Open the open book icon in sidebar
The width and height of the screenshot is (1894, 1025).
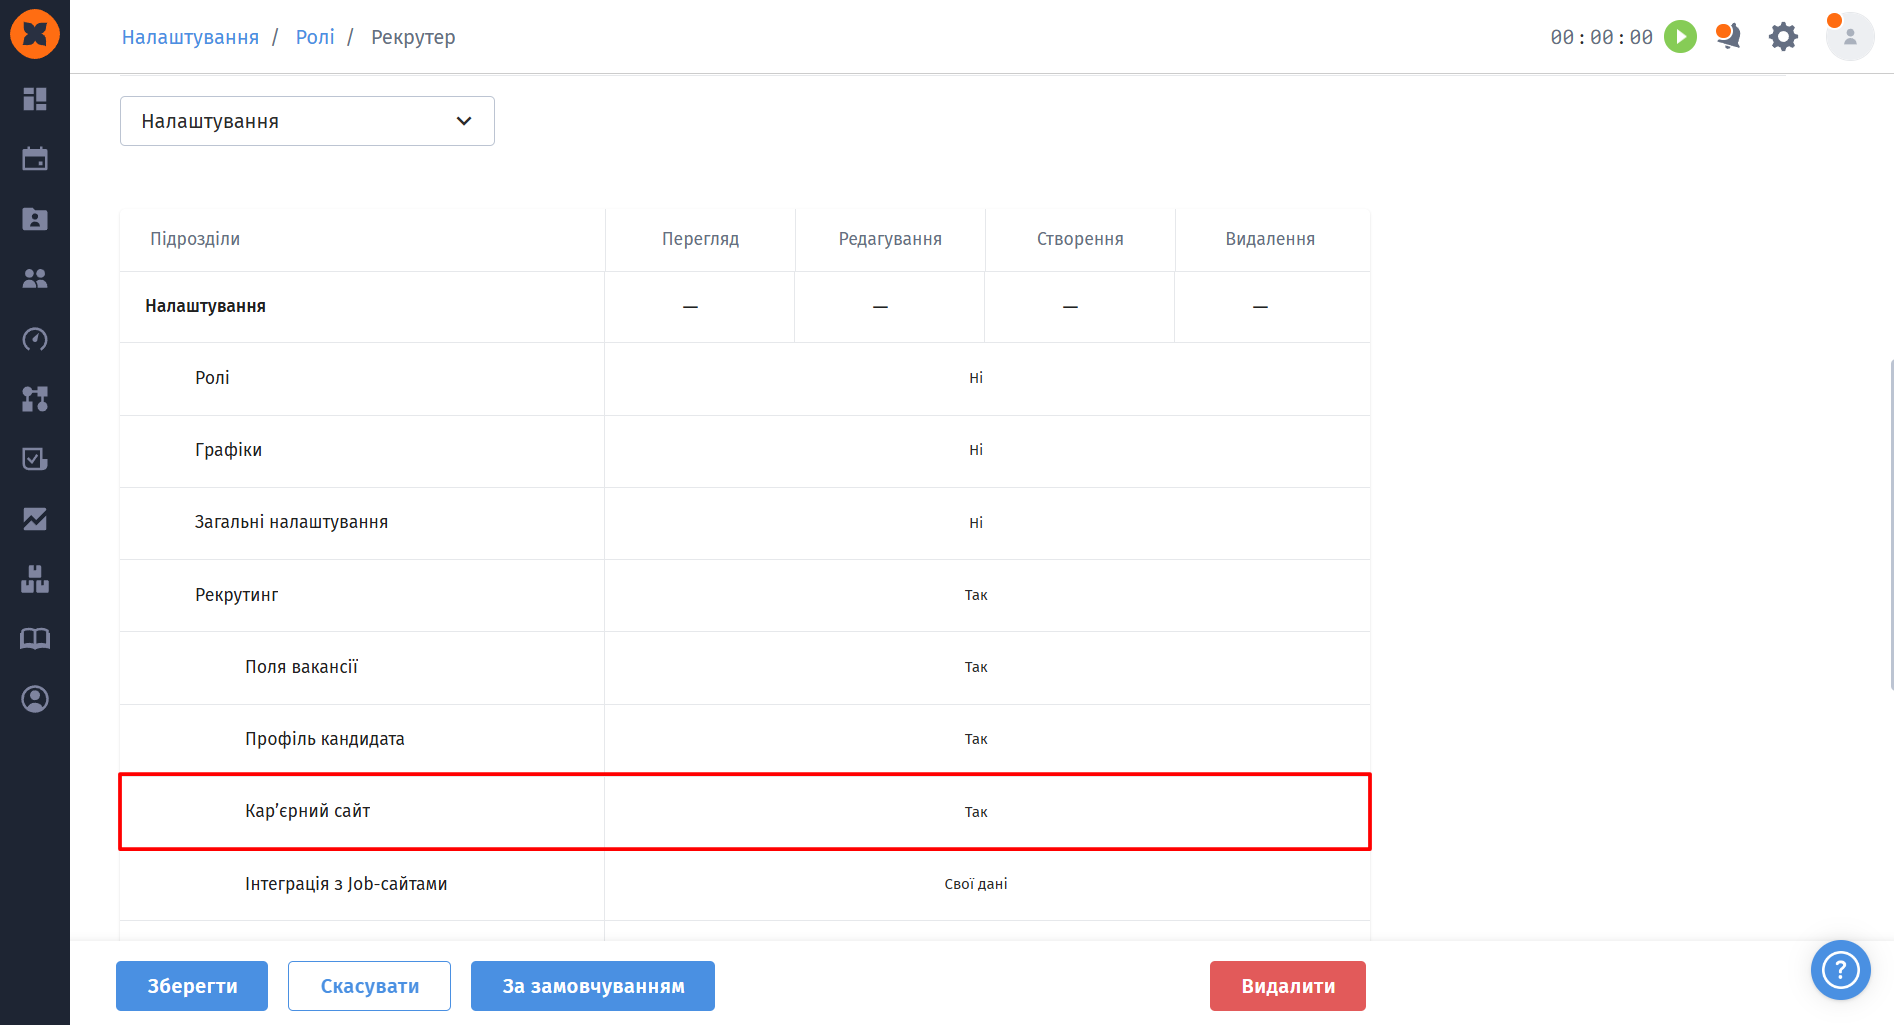(x=35, y=639)
